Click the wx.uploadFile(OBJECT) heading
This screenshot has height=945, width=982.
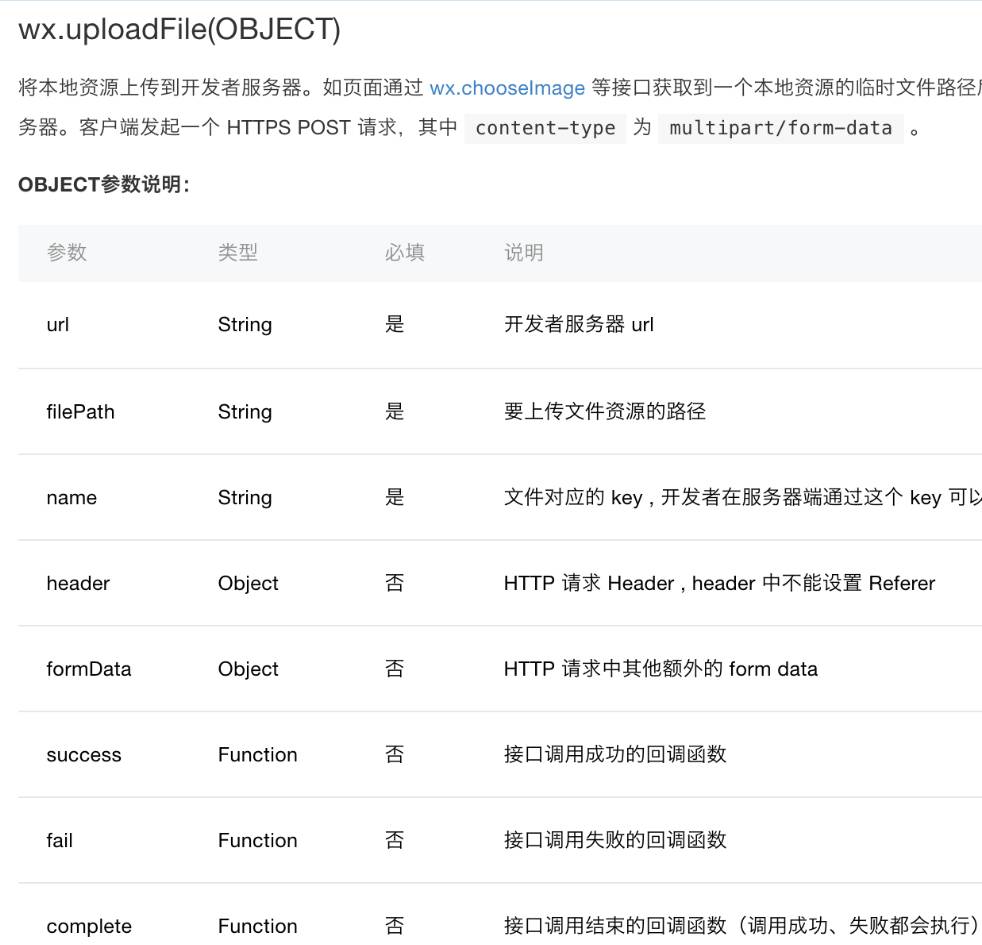tap(180, 29)
